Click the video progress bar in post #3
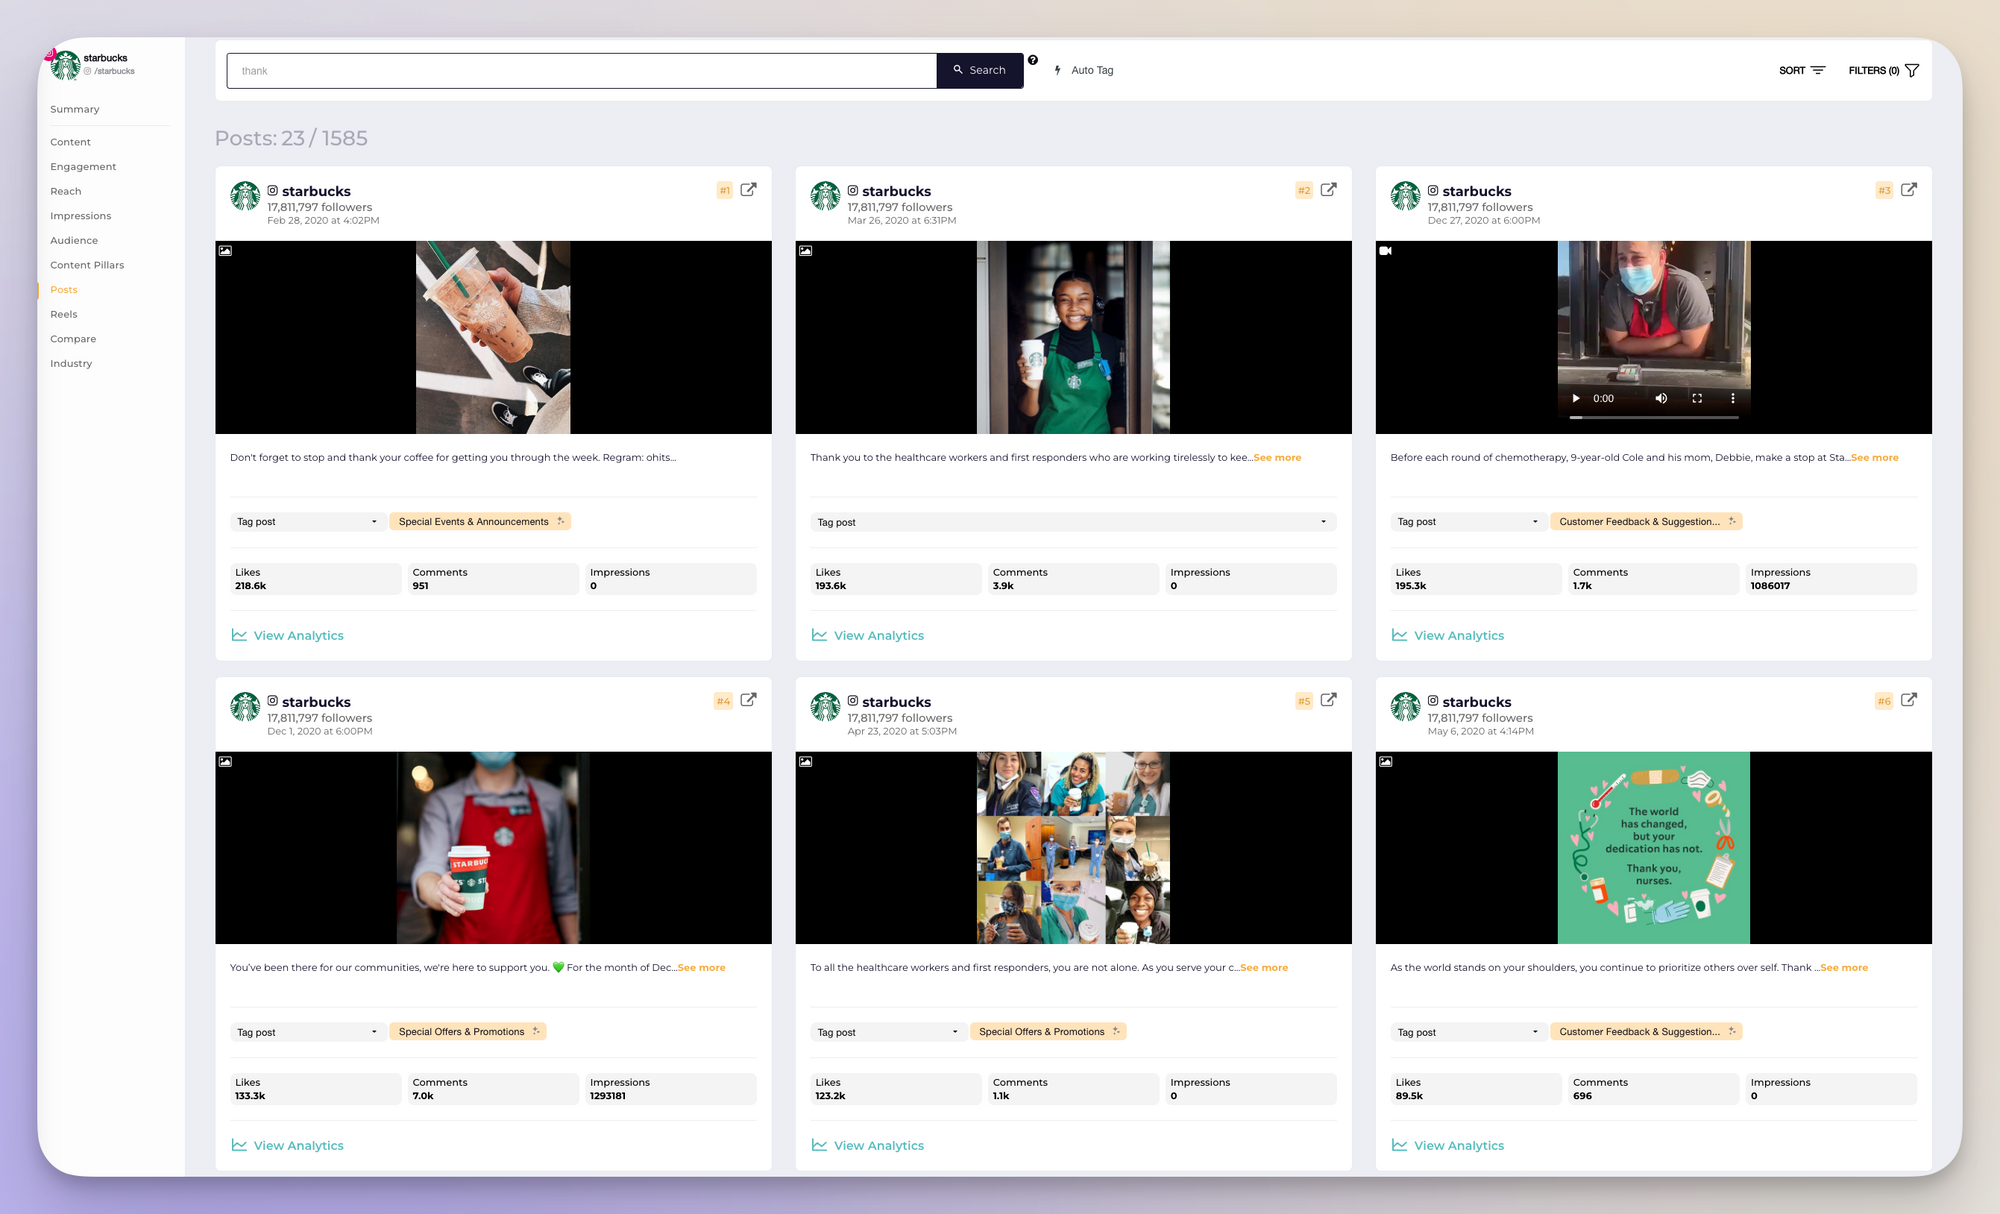This screenshot has height=1214, width=2000. pos(1654,417)
